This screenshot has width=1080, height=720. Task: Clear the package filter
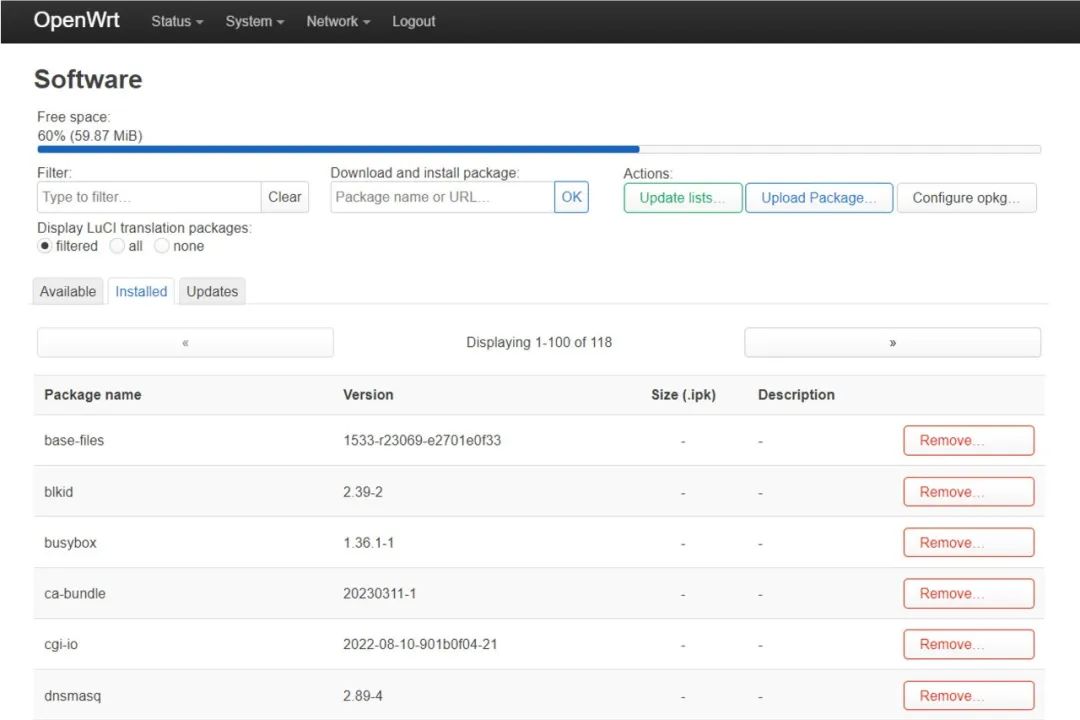pyautogui.click(x=285, y=197)
